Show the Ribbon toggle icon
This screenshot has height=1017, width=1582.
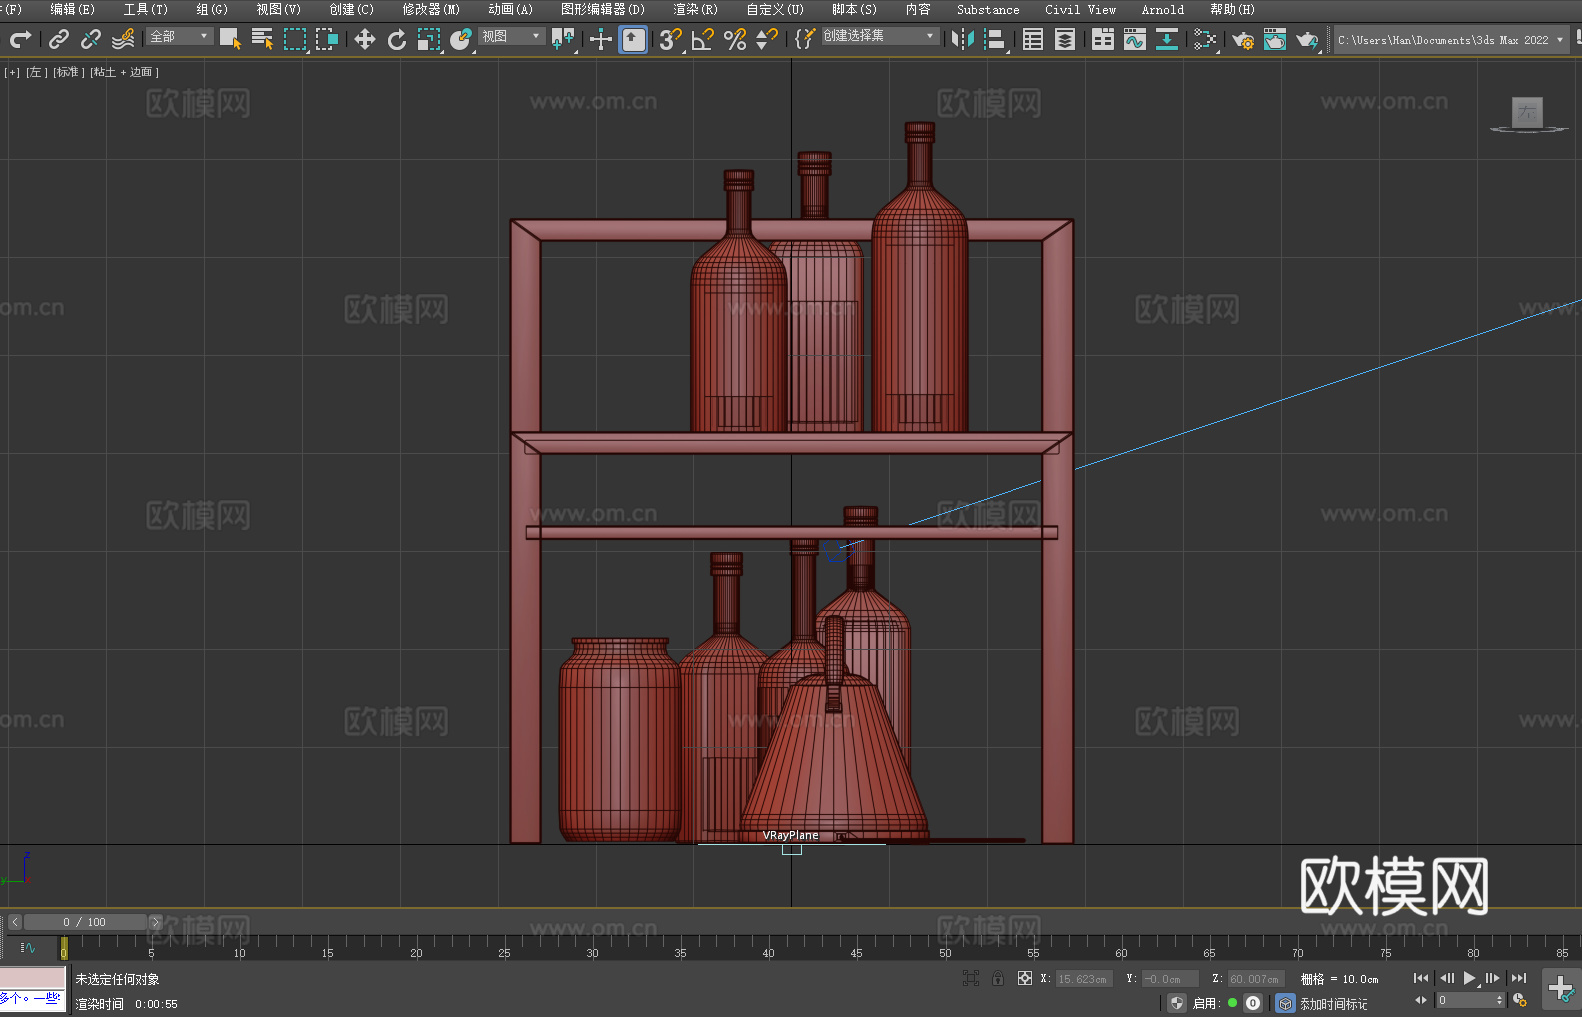(x=1103, y=39)
